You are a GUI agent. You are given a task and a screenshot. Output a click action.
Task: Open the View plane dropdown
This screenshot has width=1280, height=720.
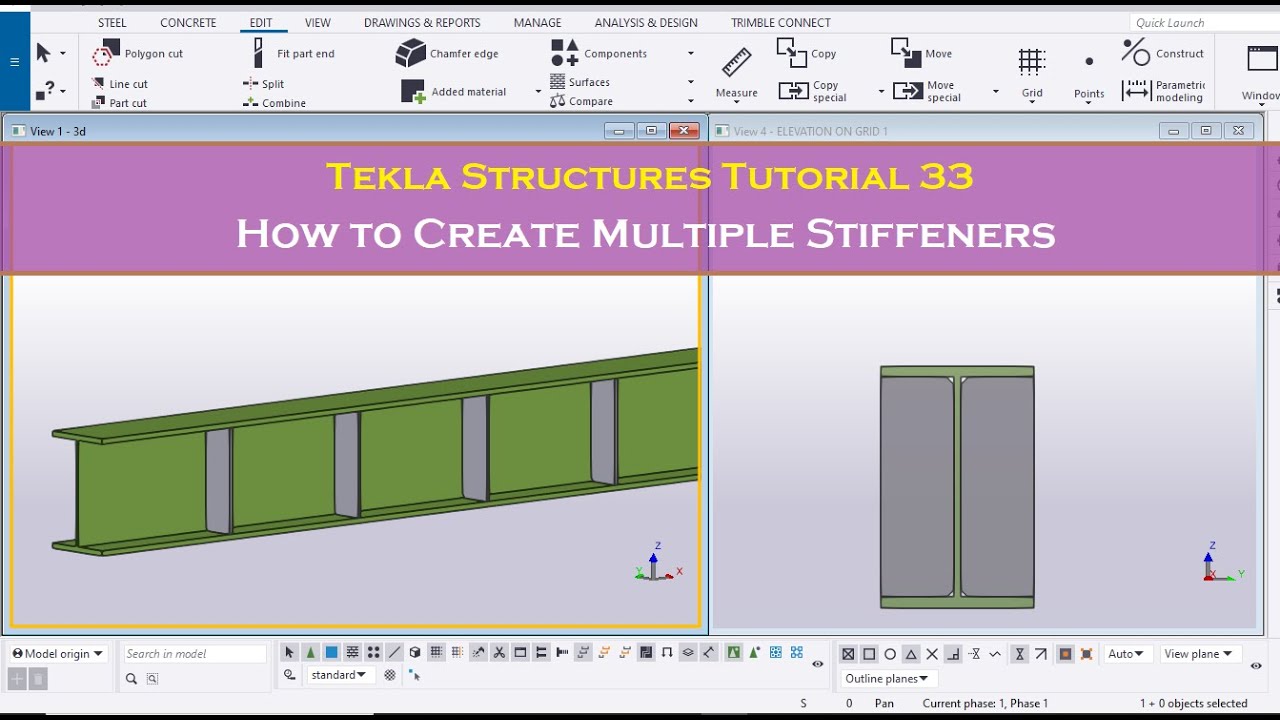[x=1199, y=654]
